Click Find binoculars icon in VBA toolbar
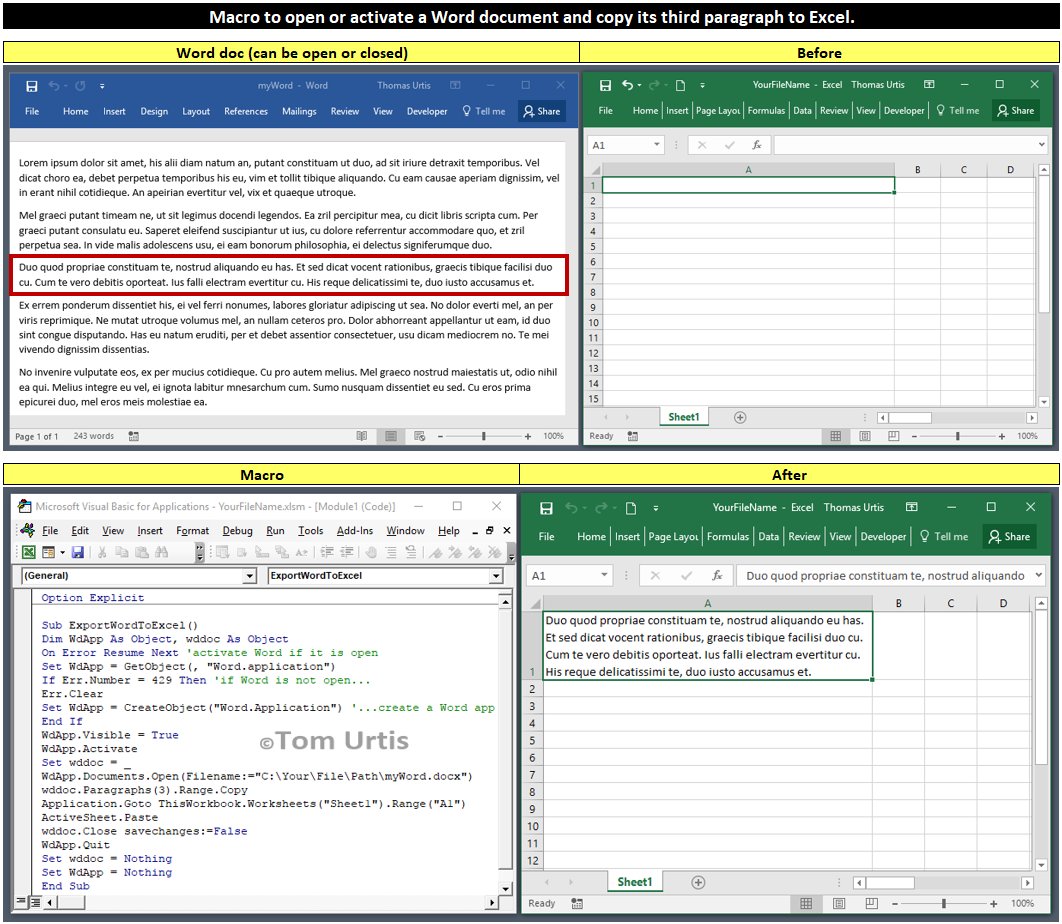The height and width of the screenshot is (924, 1062). pyautogui.click(x=161, y=552)
